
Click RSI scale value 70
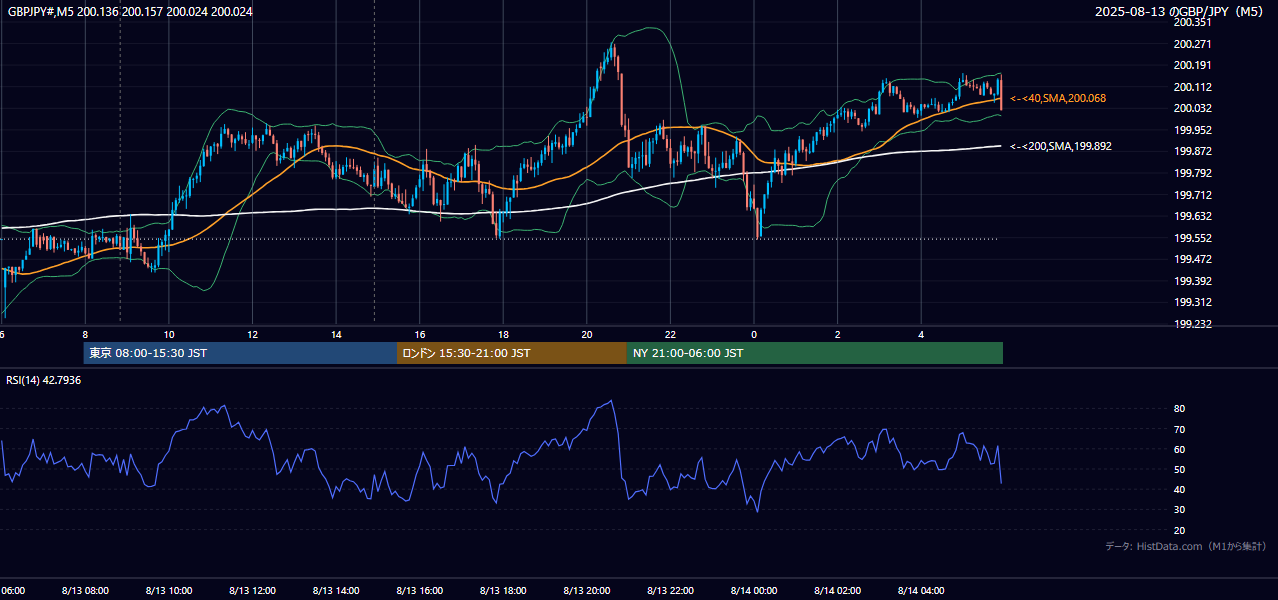coord(1180,429)
